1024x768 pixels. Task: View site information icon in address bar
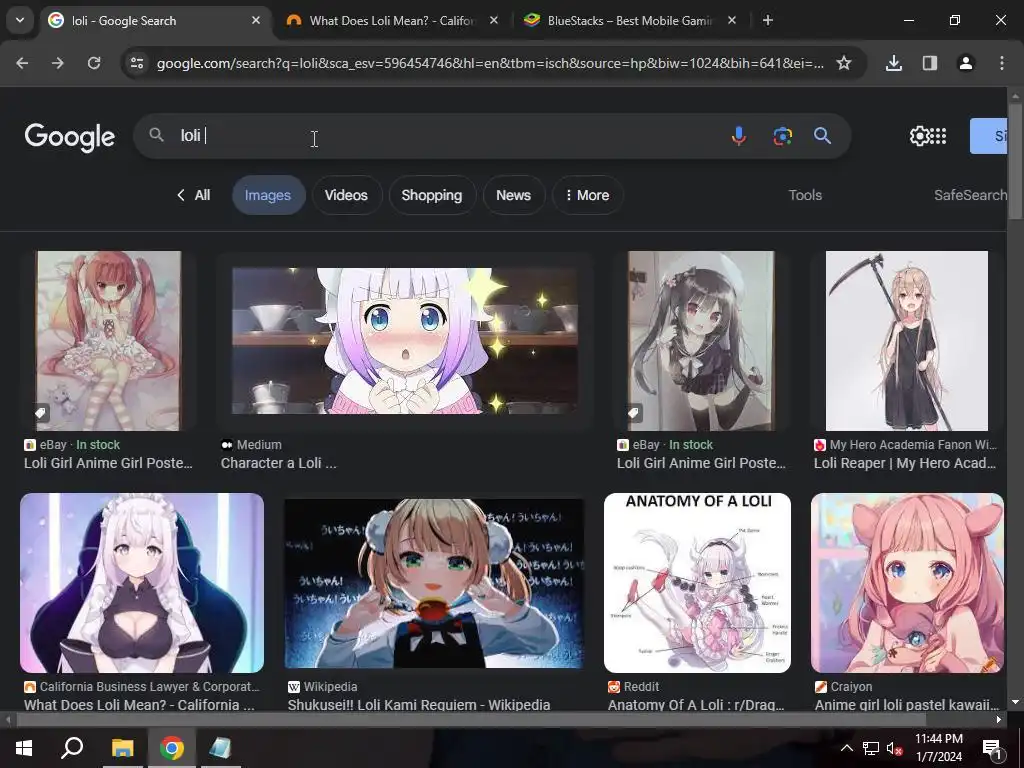[136, 63]
